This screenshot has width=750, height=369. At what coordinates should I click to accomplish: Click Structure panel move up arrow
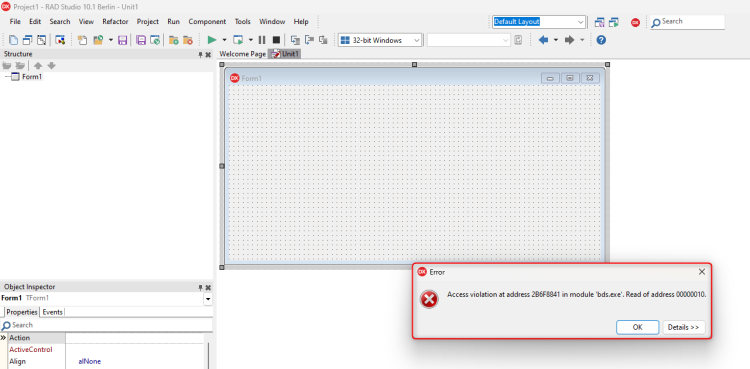[38, 66]
